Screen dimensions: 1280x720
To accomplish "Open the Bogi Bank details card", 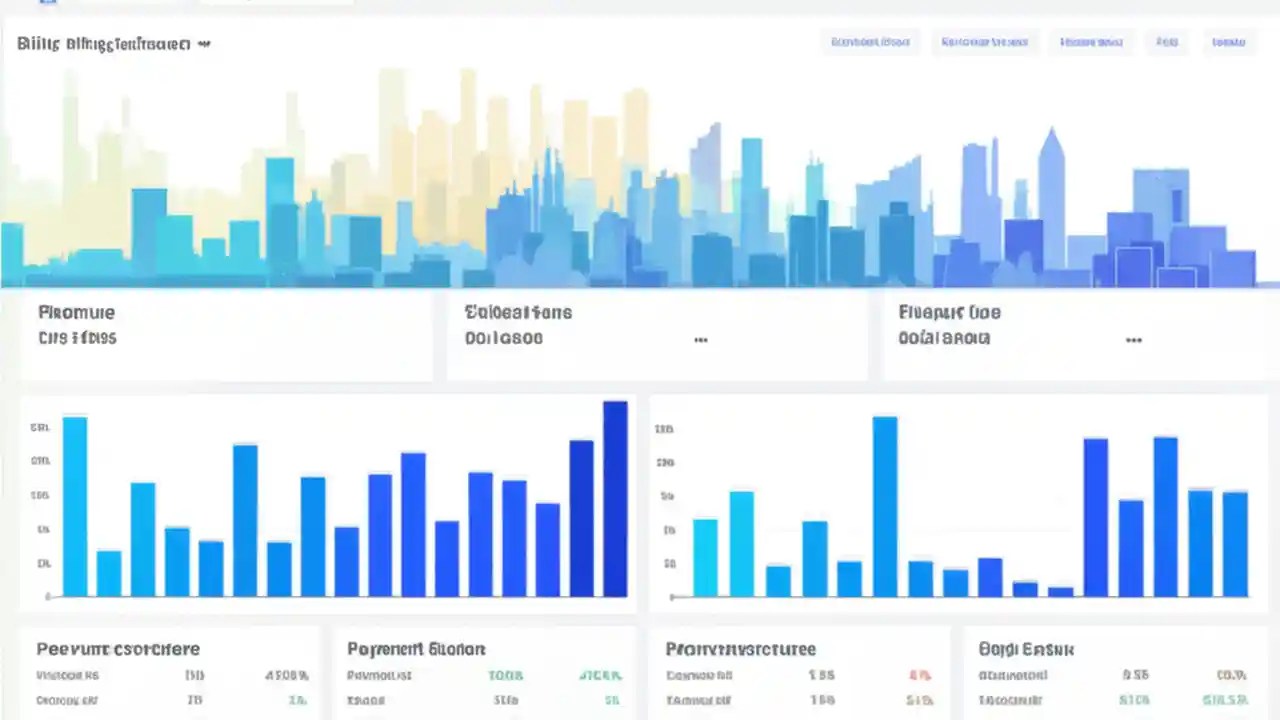I will point(1026,649).
